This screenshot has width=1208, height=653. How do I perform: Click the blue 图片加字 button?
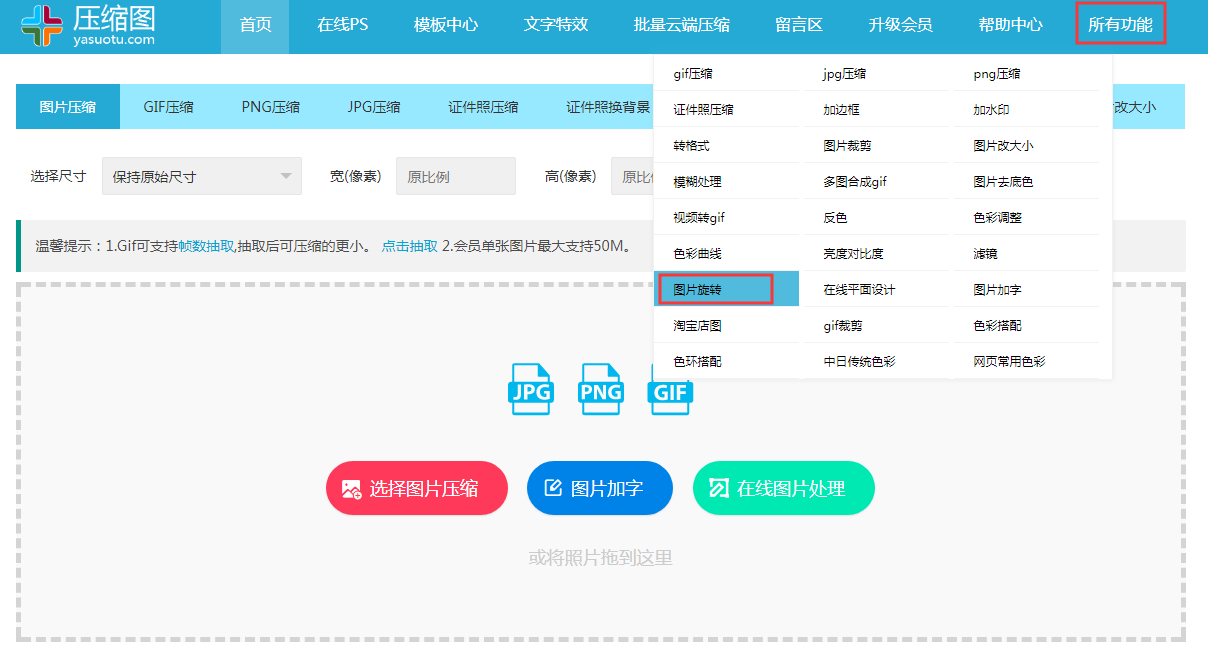[600, 488]
